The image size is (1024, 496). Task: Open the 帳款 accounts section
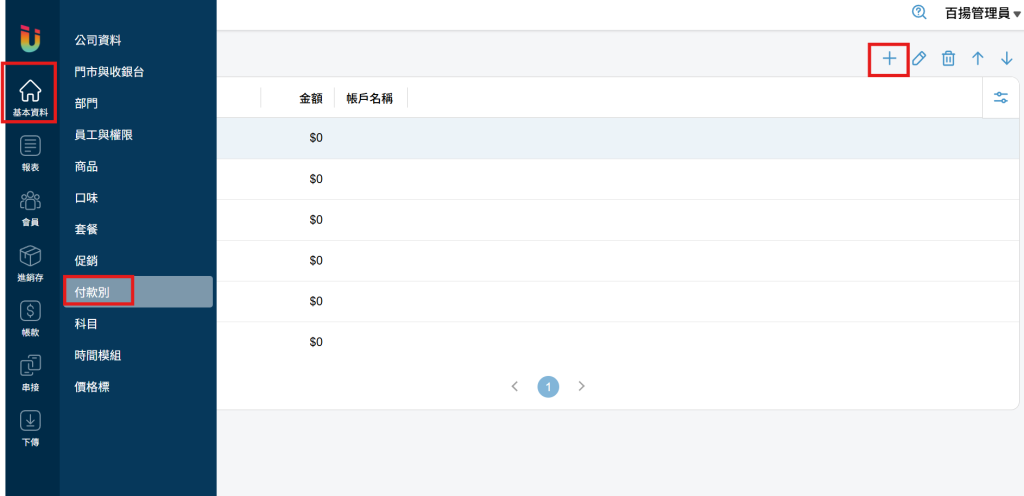click(x=30, y=317)
